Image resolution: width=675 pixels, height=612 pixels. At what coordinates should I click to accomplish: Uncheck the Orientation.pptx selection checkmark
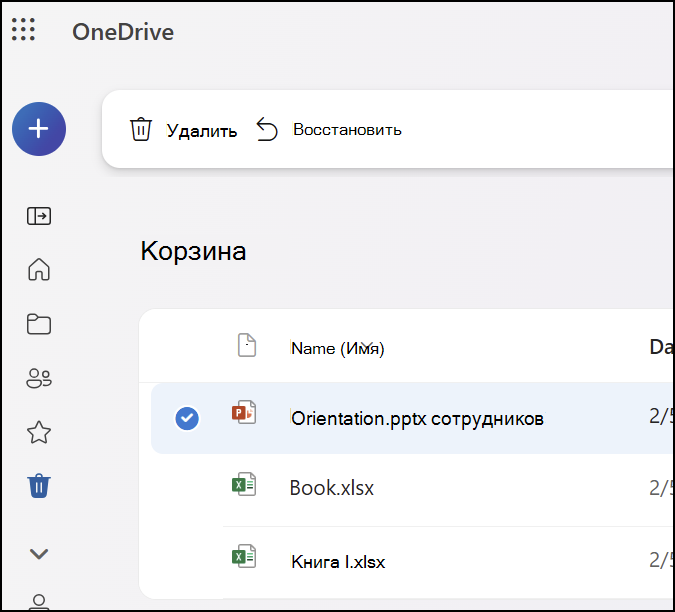point(187,418)
